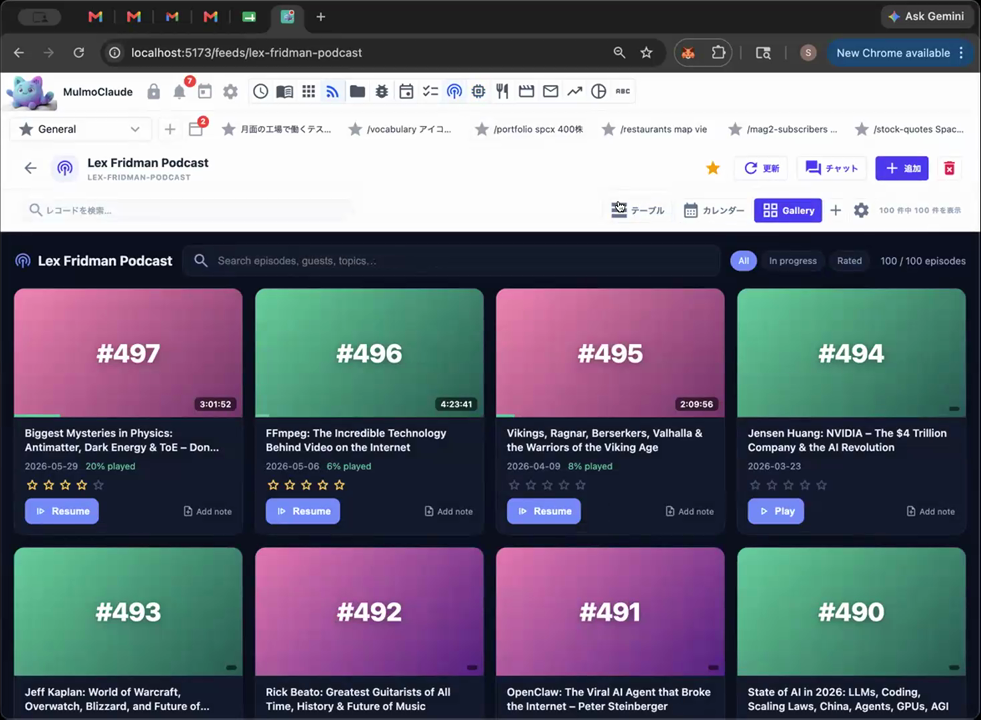
Task: Open the open-book icon in toolbar
Action: click(x=284, y=91)
